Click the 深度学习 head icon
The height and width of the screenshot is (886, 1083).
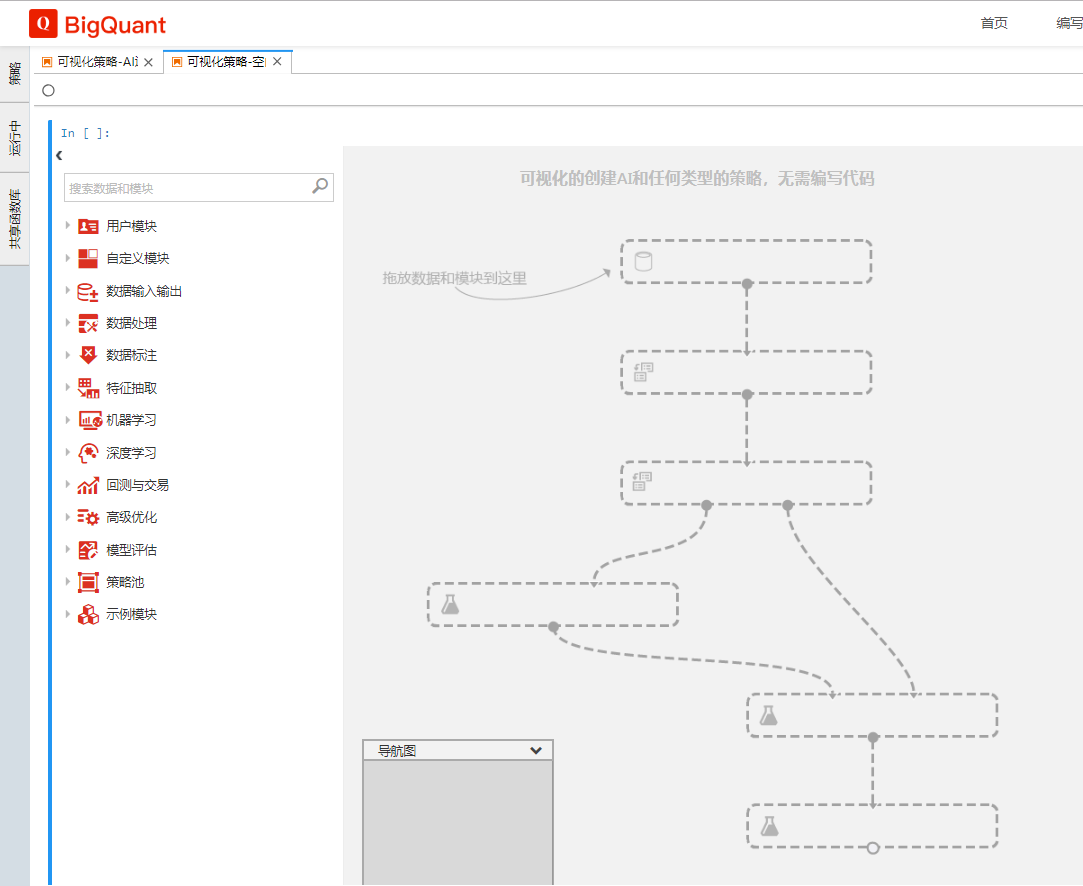click(x=88, y=452)
